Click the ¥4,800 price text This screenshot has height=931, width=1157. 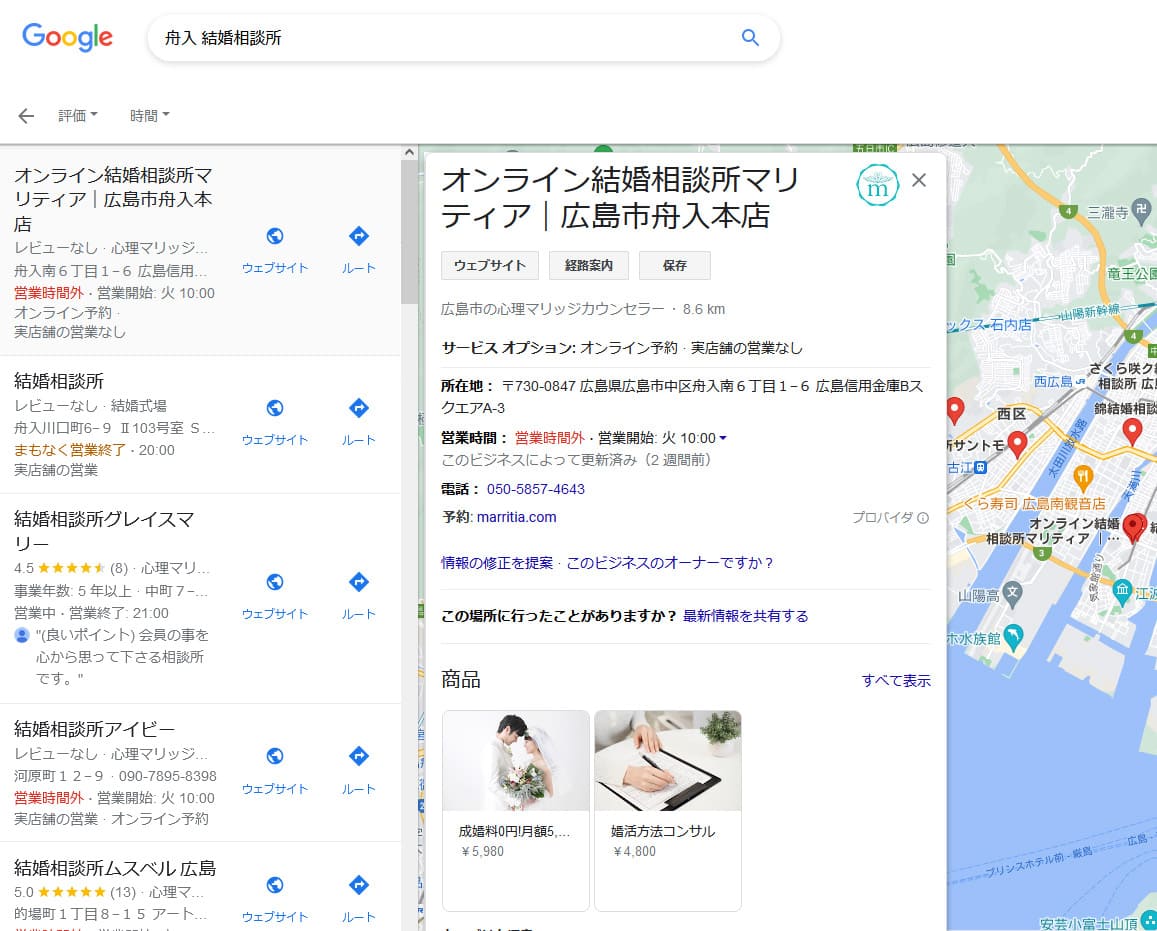coord(634,851)
